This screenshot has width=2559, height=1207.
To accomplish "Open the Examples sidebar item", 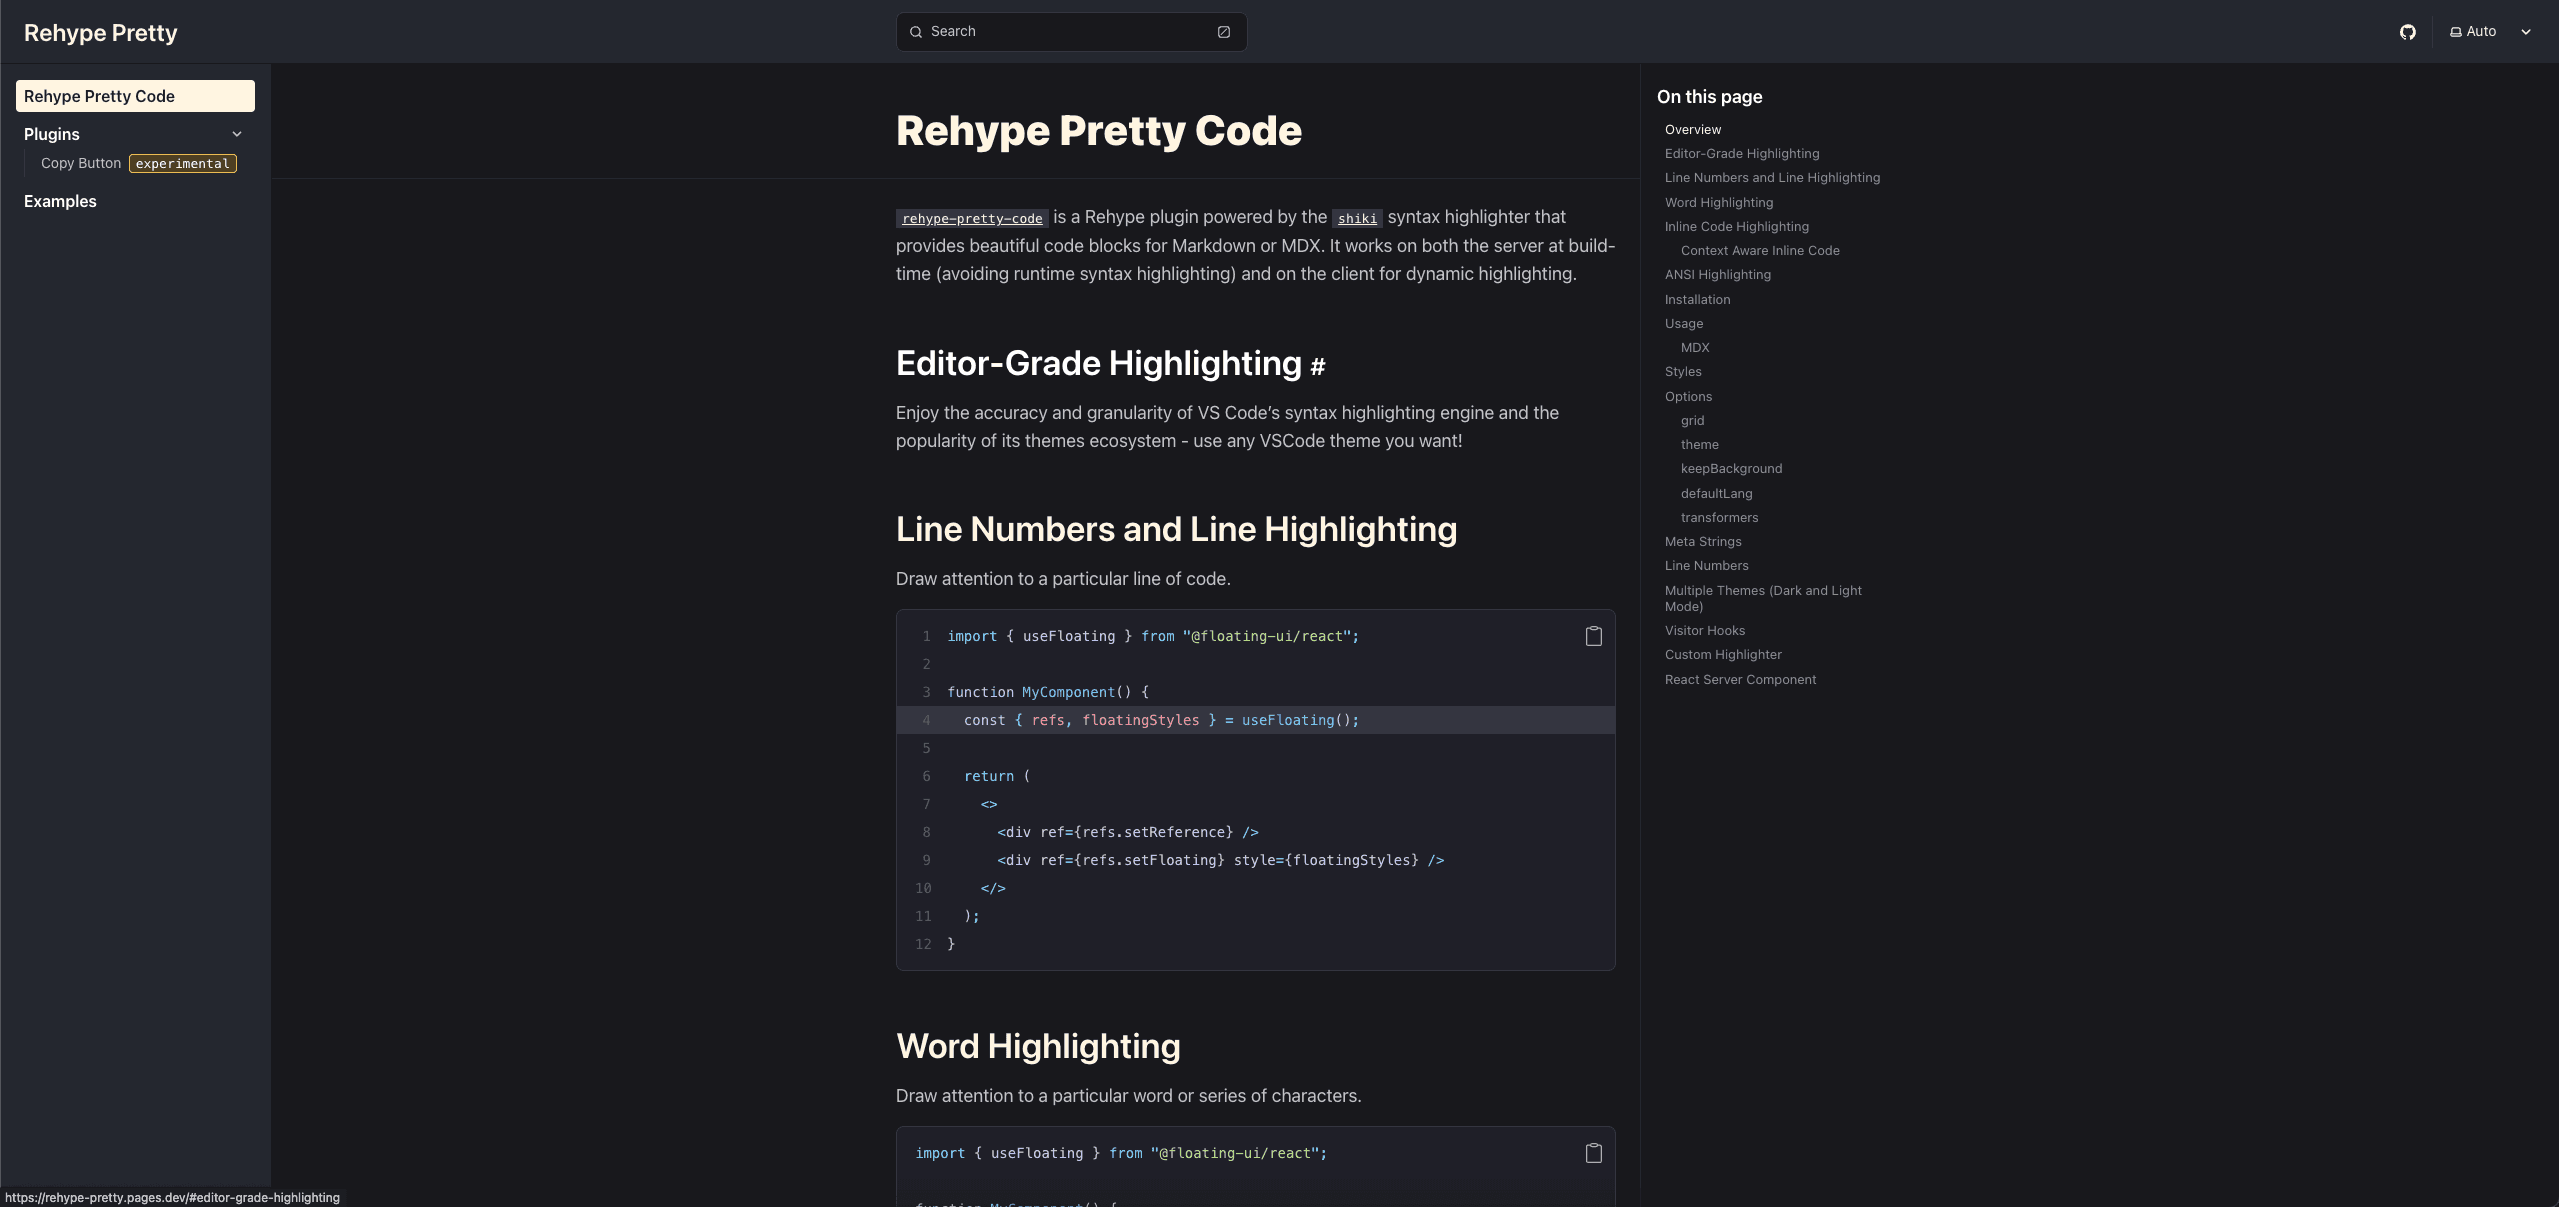I will tap(60, 201).
